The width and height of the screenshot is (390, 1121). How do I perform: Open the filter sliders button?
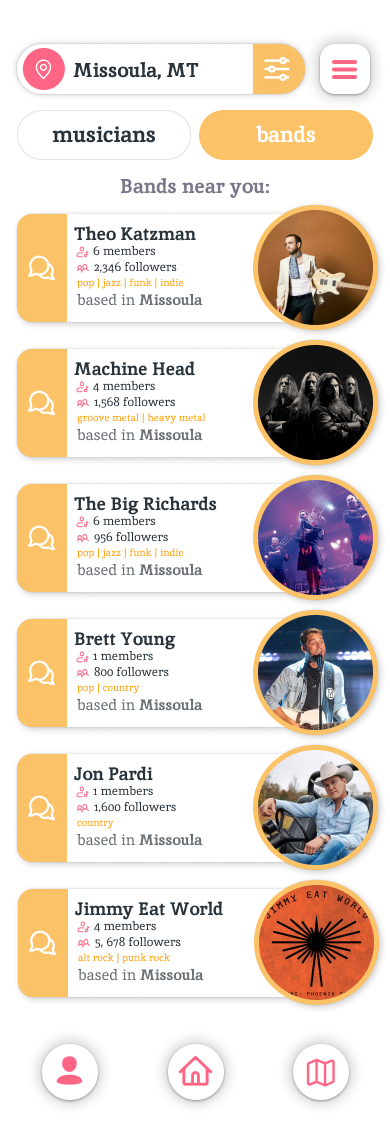[x=278, y=69]
